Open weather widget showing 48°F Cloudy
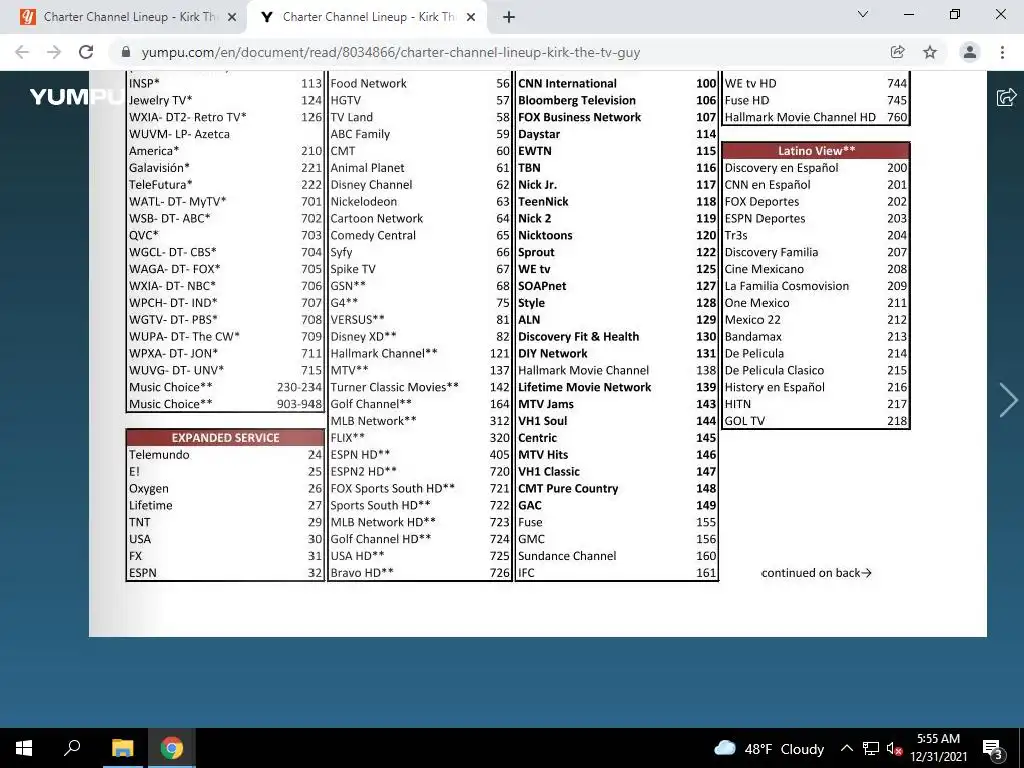1024x768 pixels. click(x=769, y=748)
